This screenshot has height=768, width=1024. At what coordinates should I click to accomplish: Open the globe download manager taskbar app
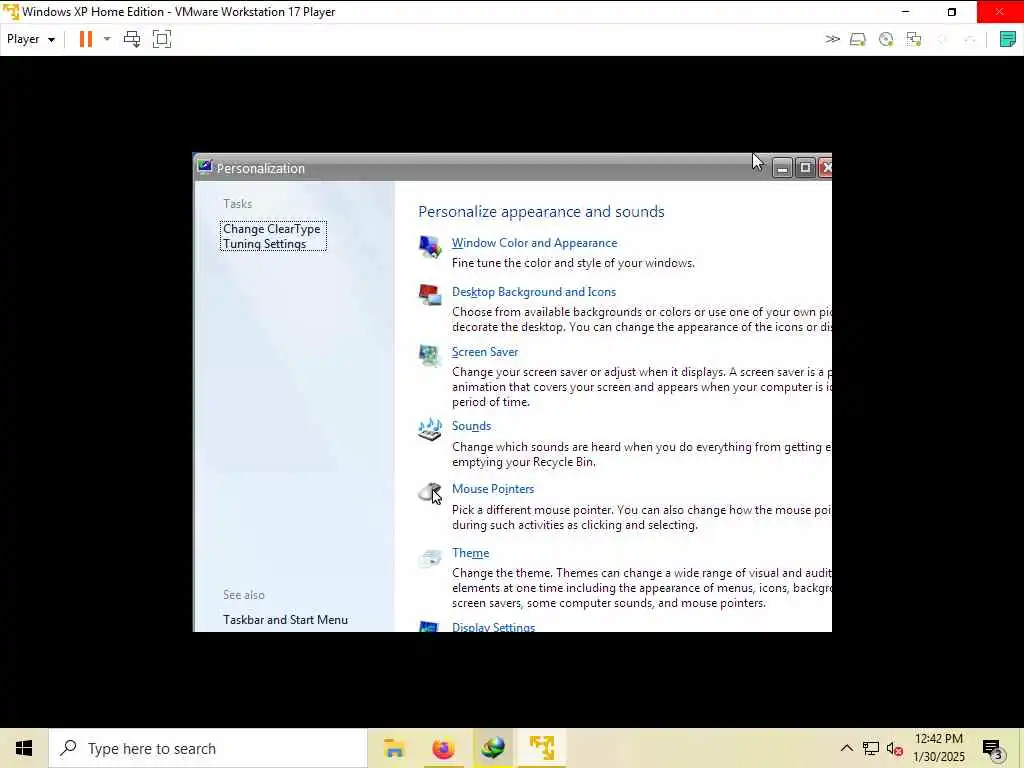point(493,748)
